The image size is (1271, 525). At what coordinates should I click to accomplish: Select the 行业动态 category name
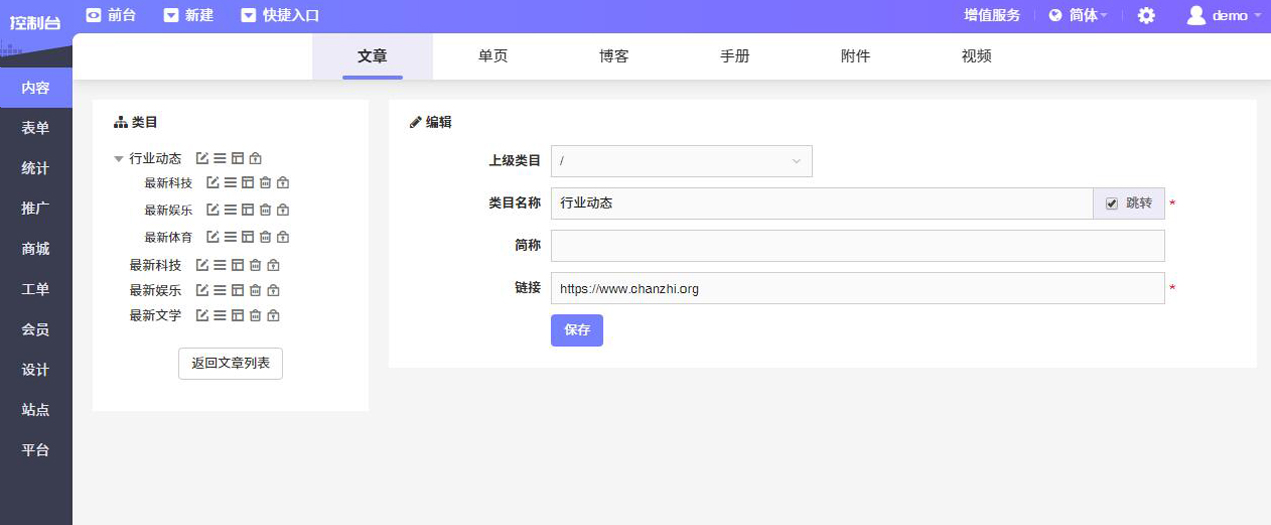tap(155, 158)
